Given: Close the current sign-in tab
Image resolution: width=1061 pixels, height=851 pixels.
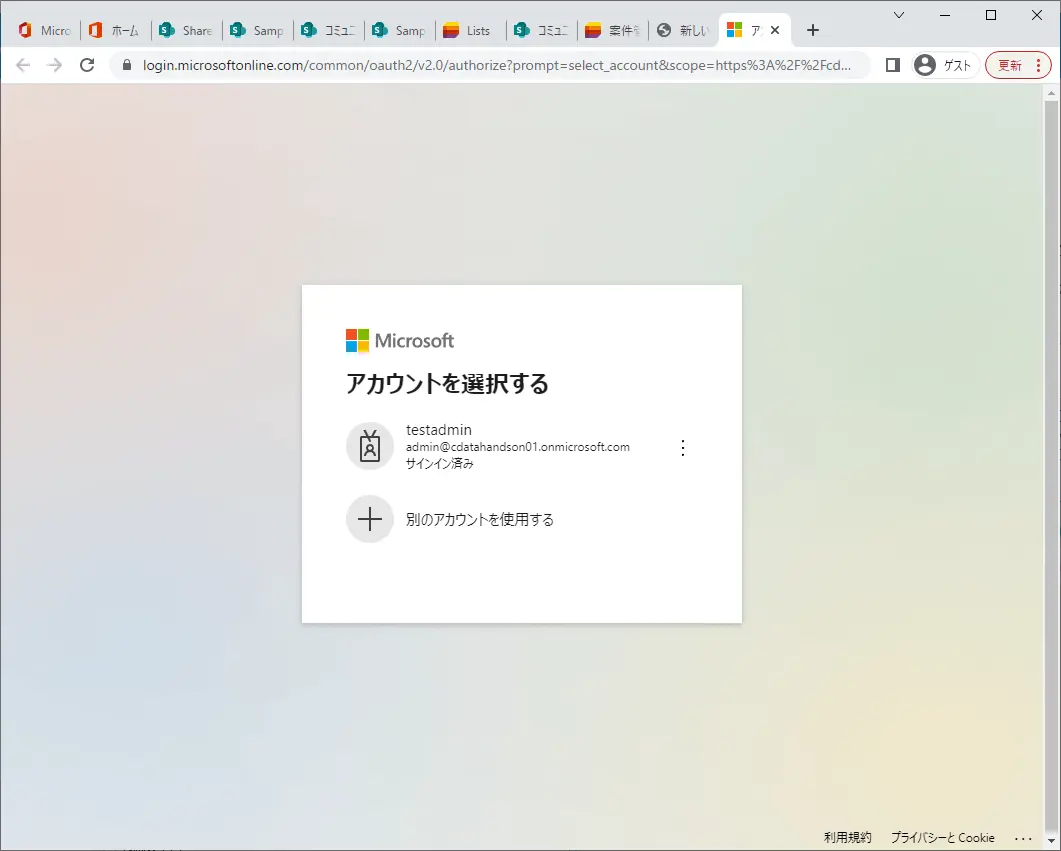Looking at the screenshot, I should [775, 30].
